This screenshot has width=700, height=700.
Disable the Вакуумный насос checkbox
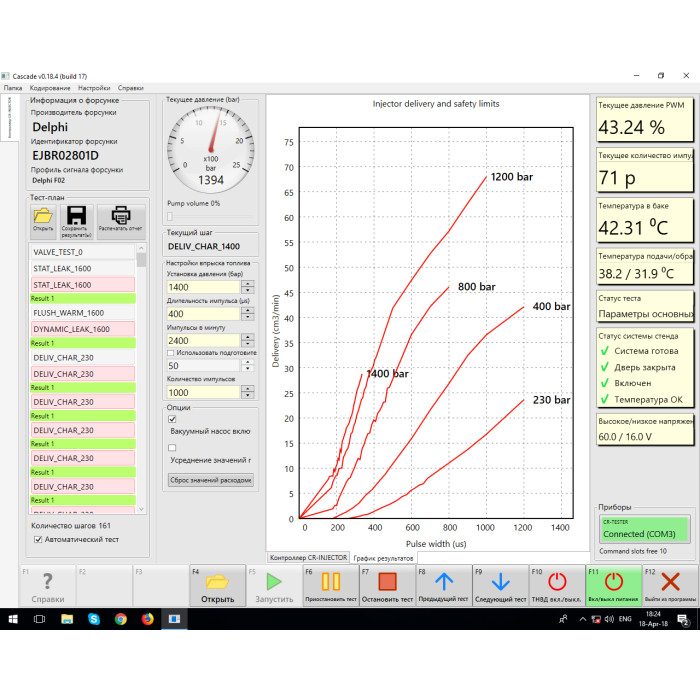coord(173,420)
